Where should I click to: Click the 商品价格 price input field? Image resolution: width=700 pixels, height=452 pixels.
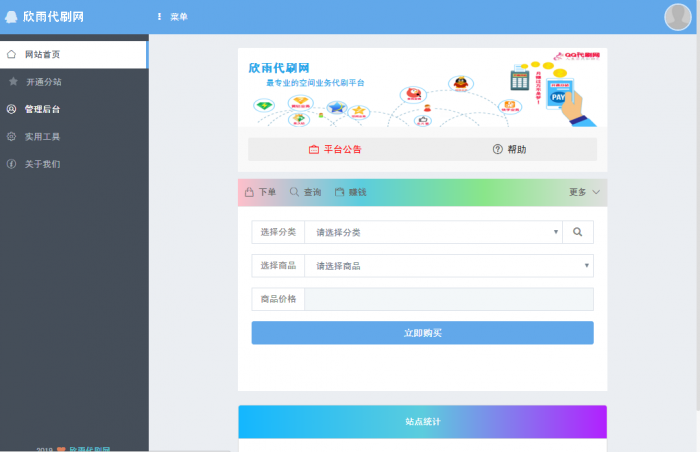[448, 299]
